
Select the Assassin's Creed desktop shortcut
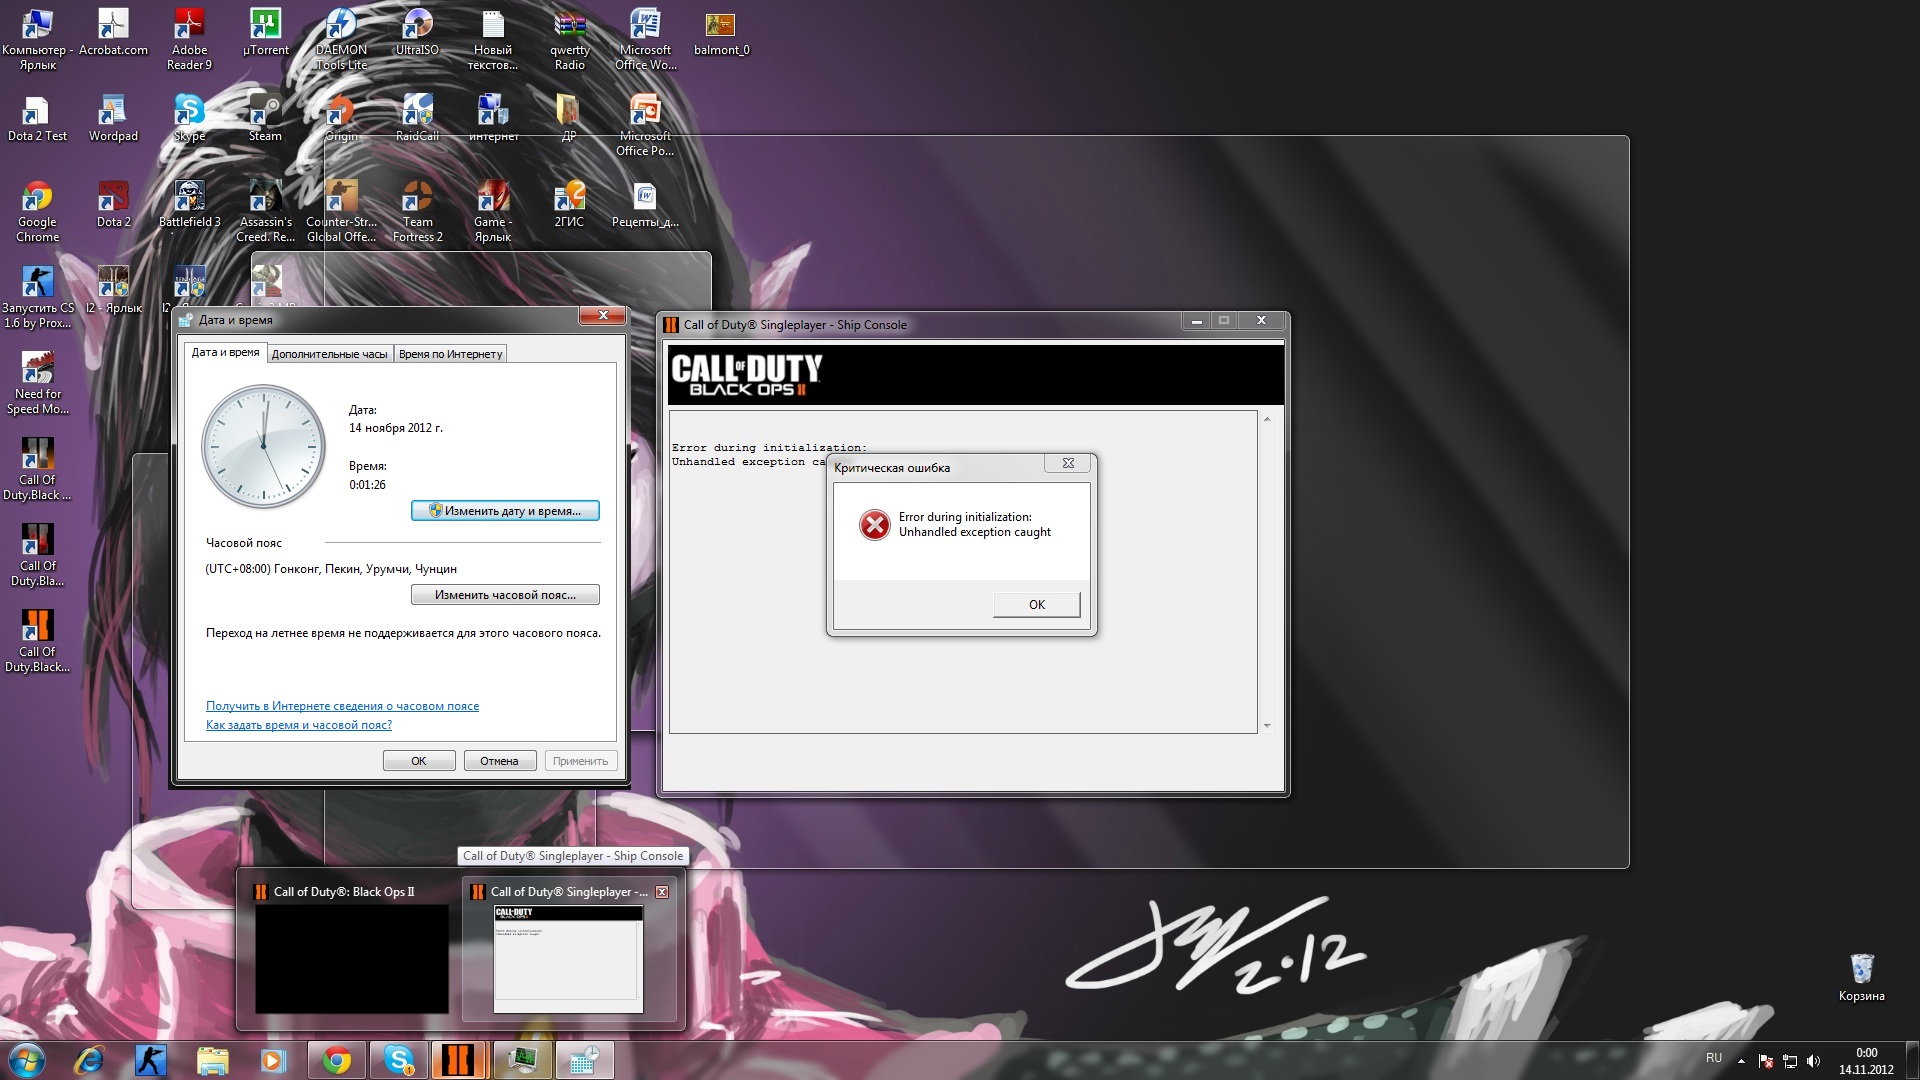(265, 212)
